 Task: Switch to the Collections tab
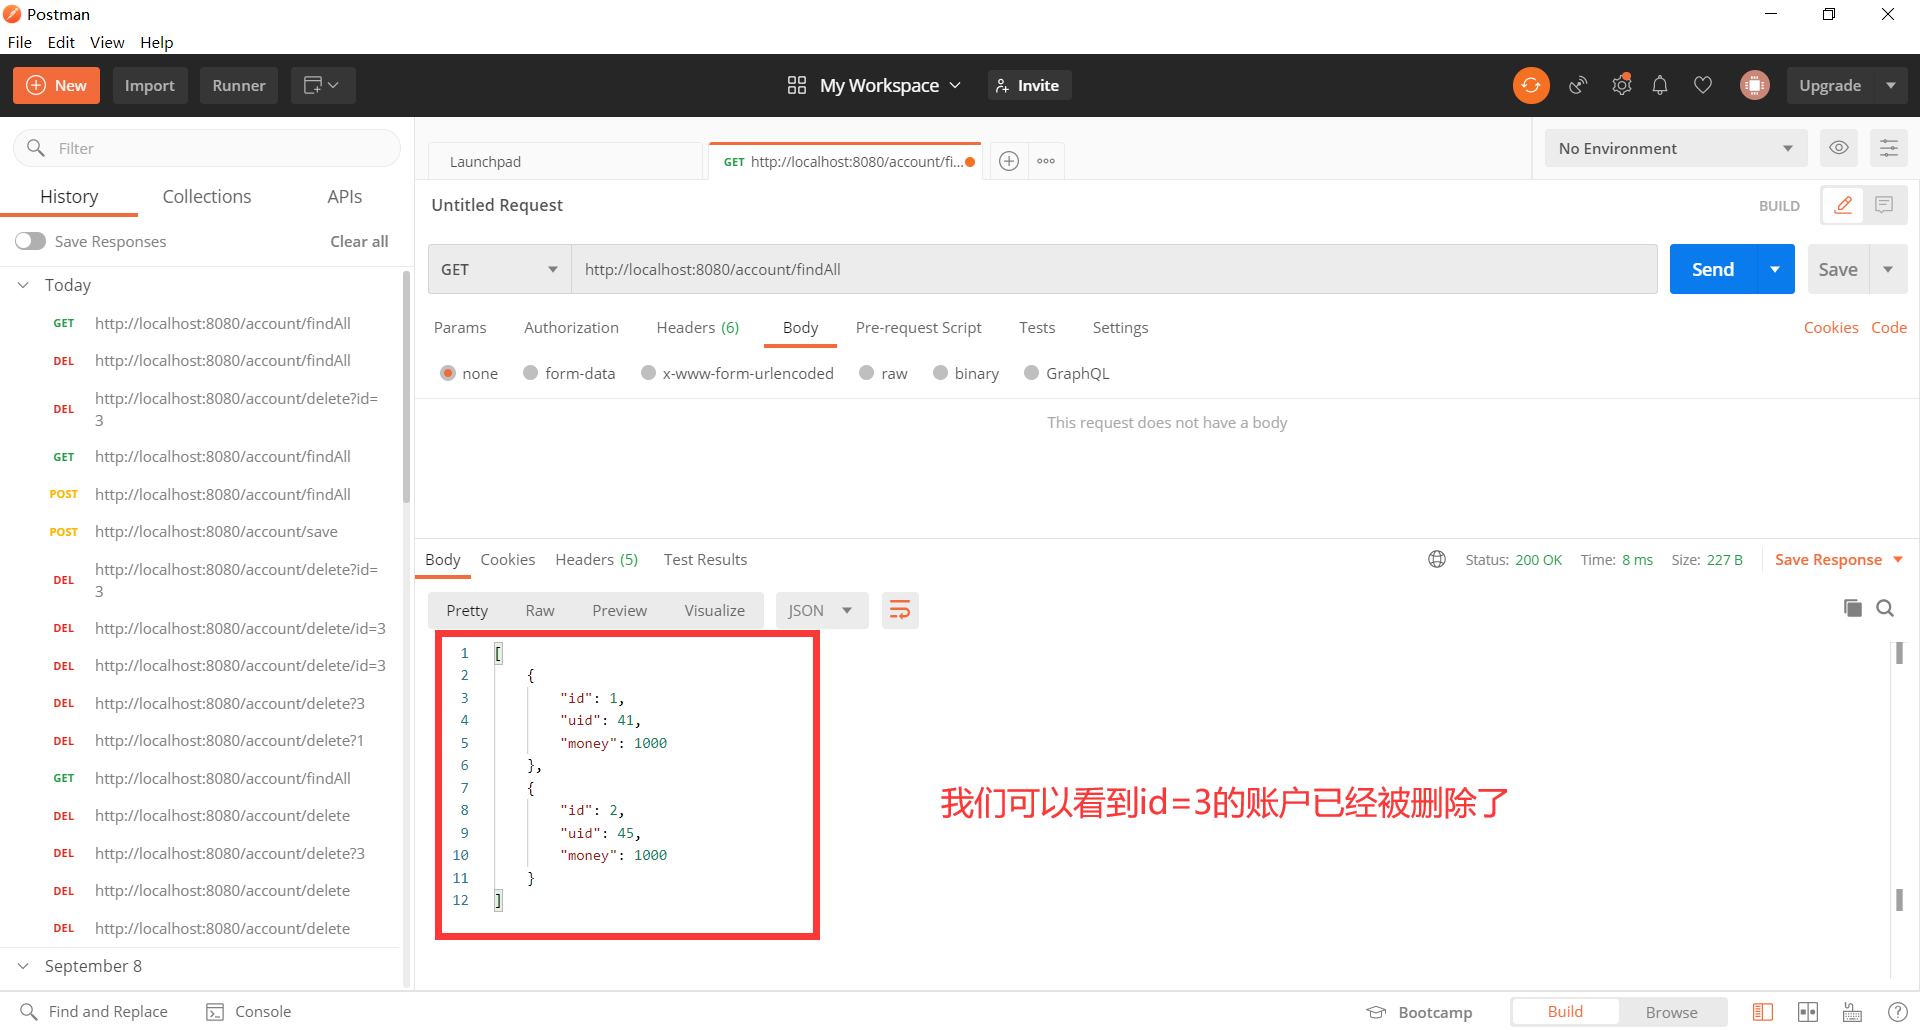tap(206, 196)
